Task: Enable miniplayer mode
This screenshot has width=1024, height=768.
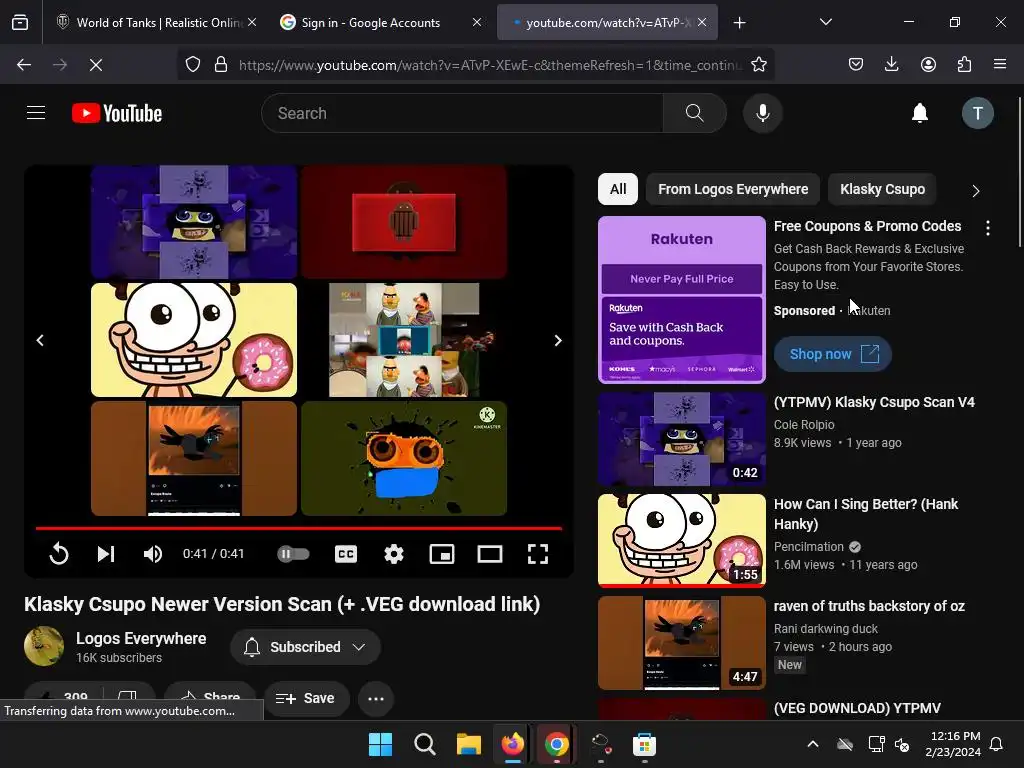Action: pyautogui.click(x=441, y=554)
